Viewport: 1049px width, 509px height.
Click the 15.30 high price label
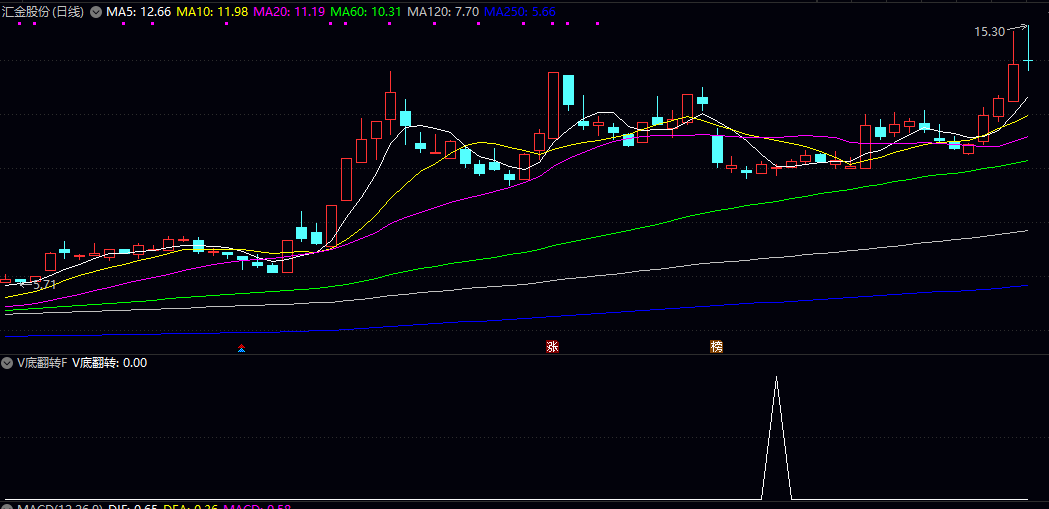point(989,32)
